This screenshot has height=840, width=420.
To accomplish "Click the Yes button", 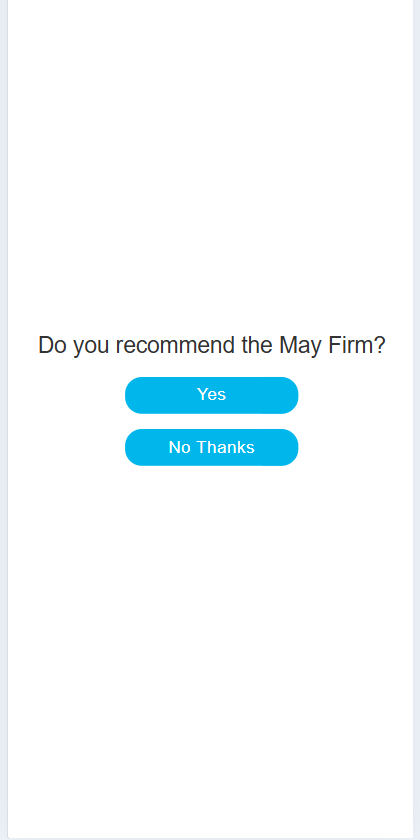I will 212,395.
